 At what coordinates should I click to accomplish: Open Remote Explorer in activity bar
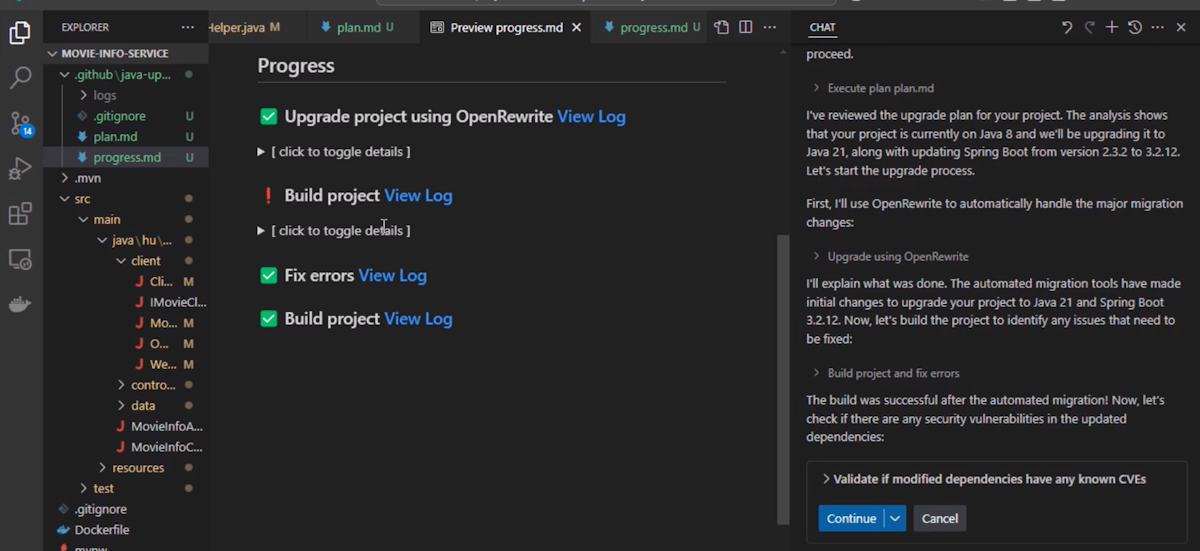pyautogui.click(x=20, y=260)
